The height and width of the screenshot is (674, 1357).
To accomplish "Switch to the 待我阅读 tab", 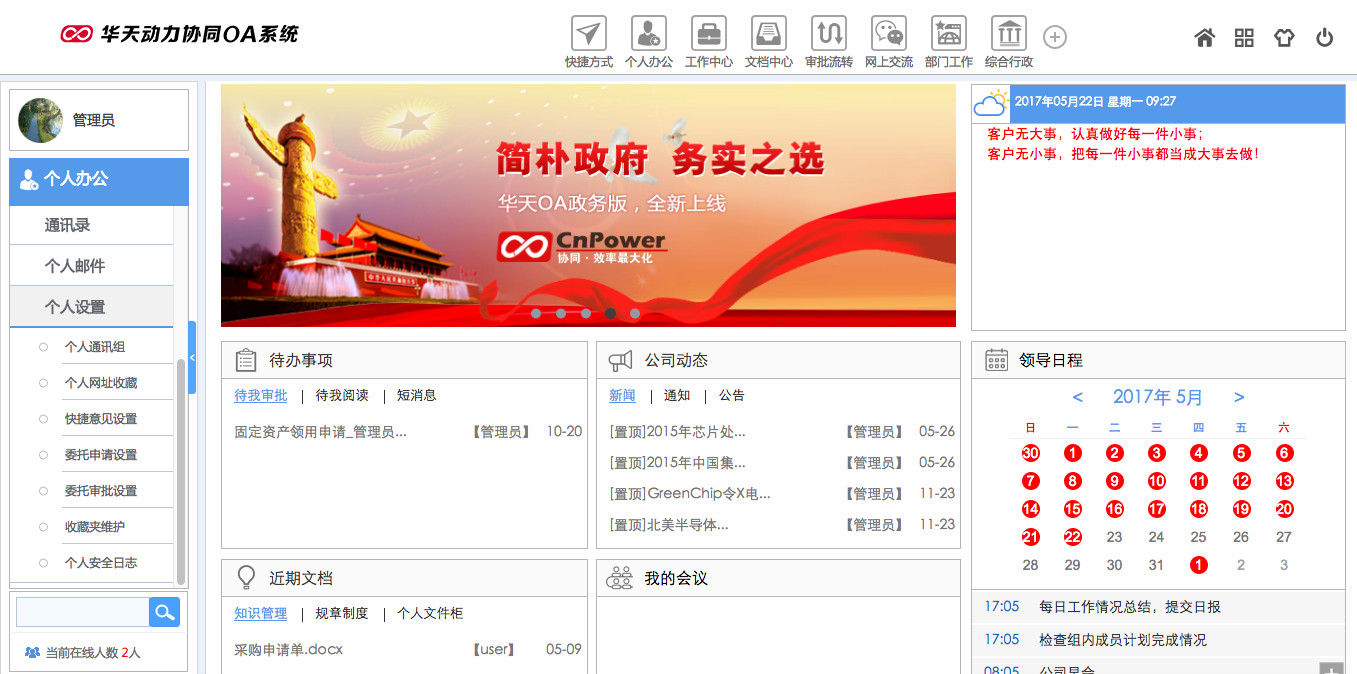I will pyautogui.click(x=342, y=396).
